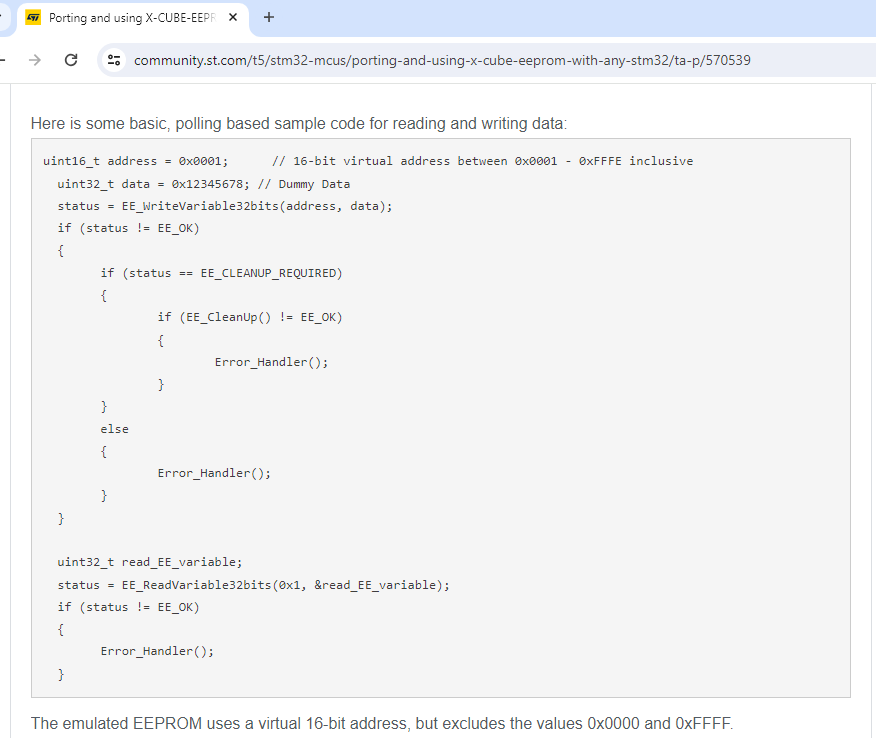The width and height of the screenshot is (876, 738).
Task: Click 'if (EE_CleanUp() != EE_OK)' line
Action: tap(250, 317)
